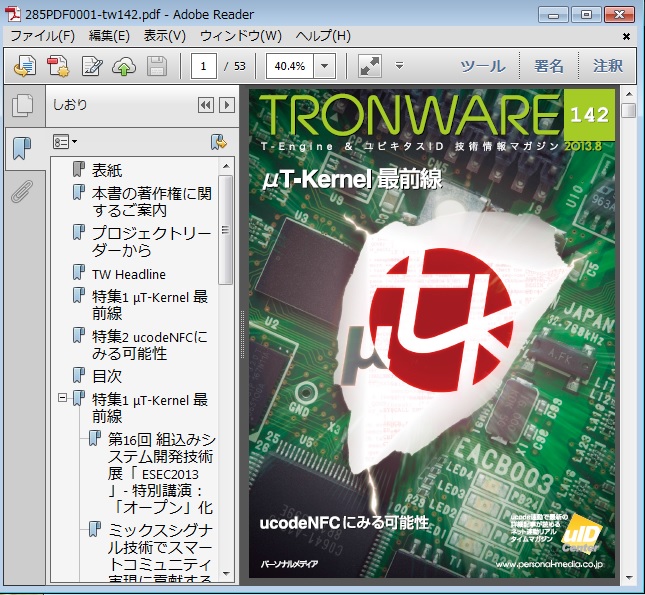Open the 編集(E) menu

(x=109, y=36)
